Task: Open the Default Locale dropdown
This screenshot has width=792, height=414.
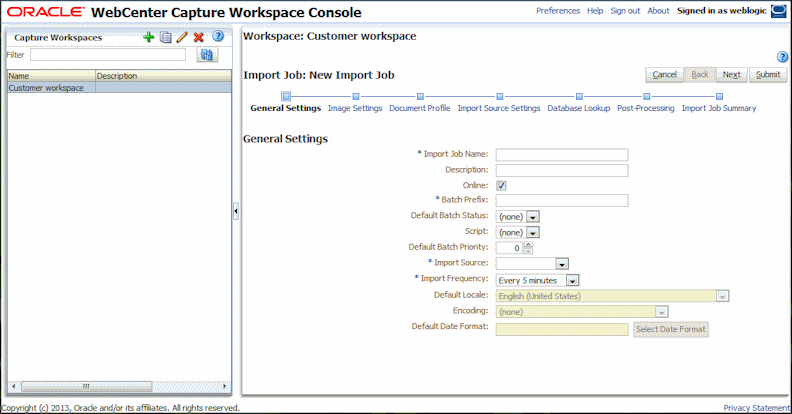Action: tap(722, 296)
